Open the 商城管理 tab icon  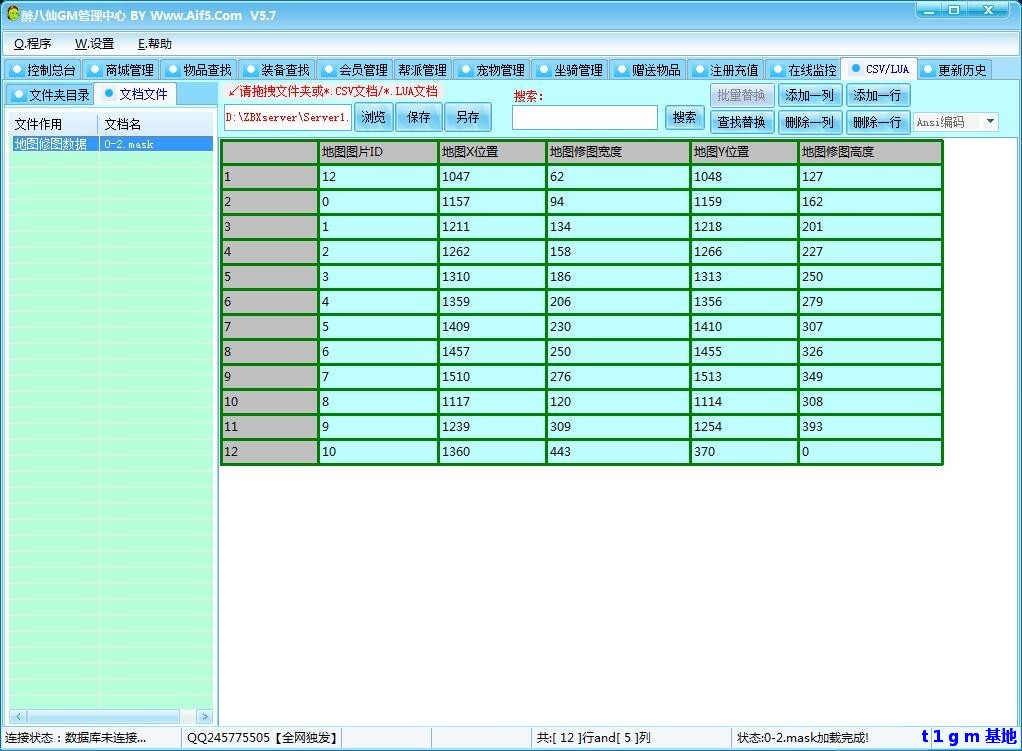point(92,69)
